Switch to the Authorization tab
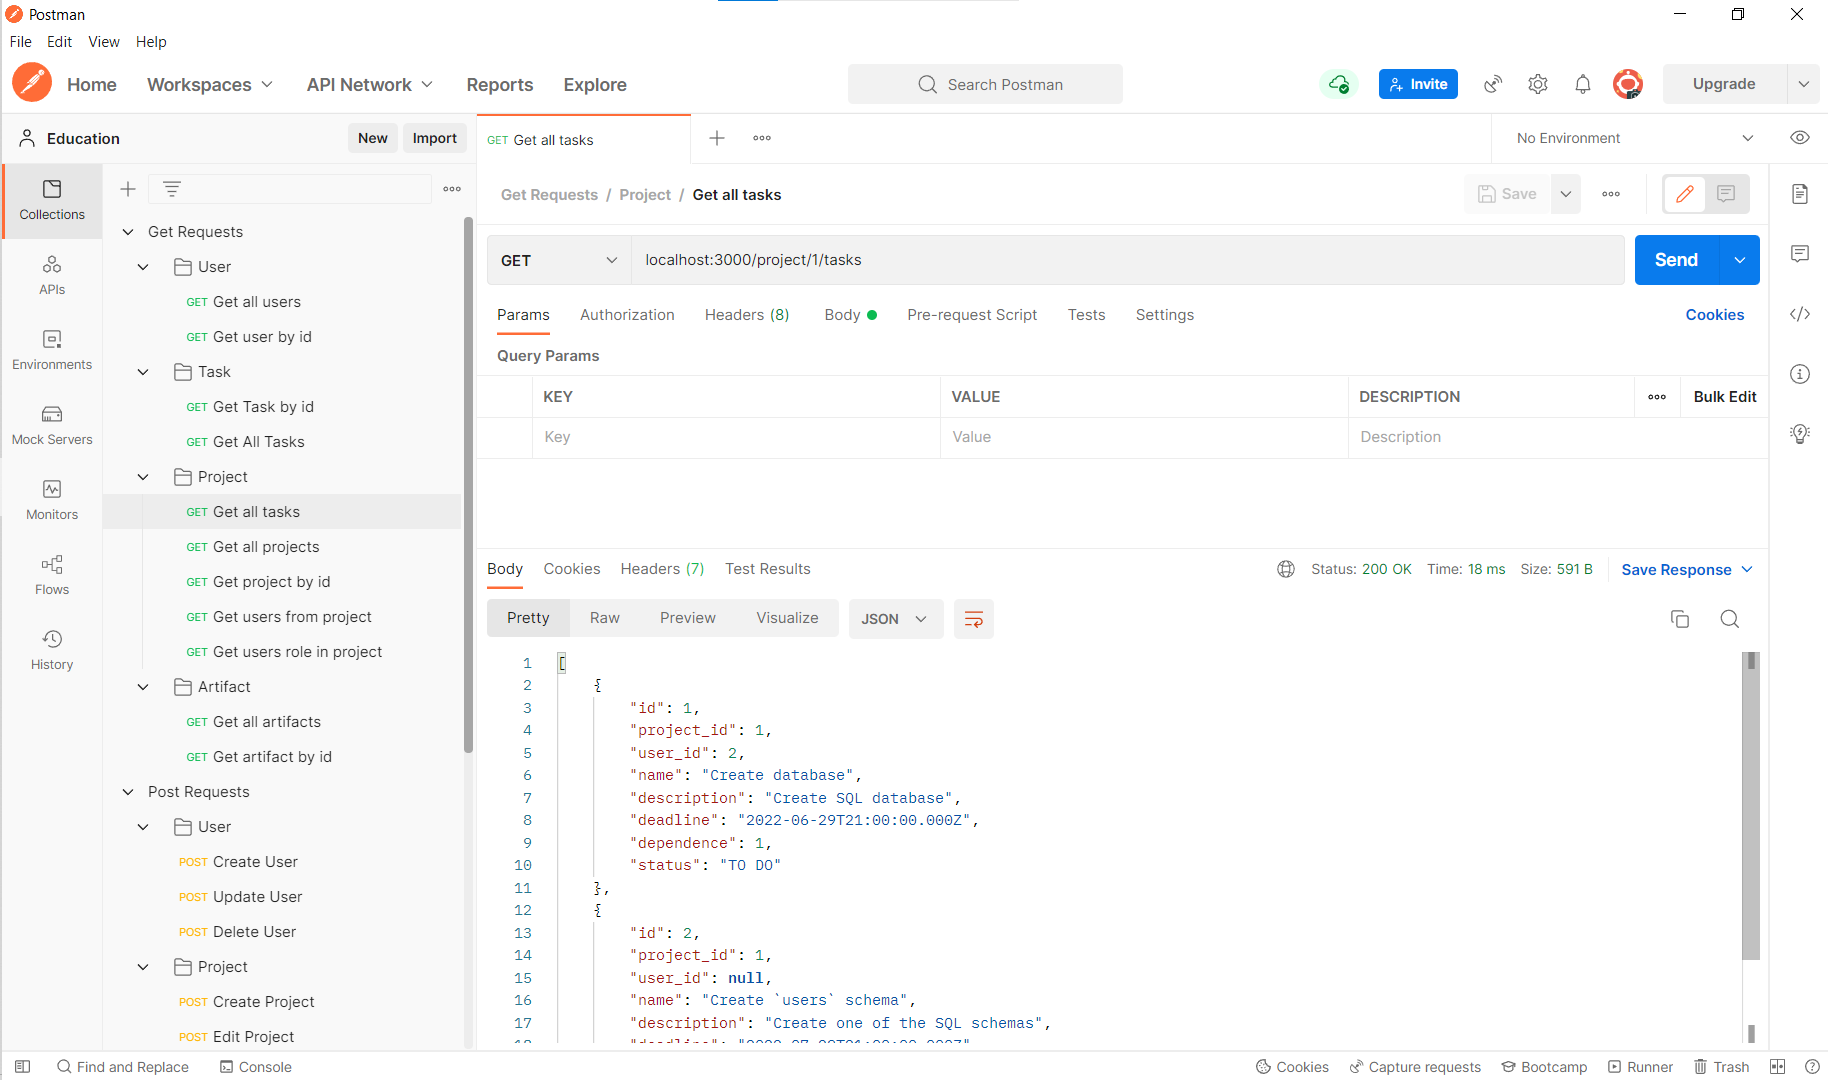The height and width of the screenshot is (1080, 1828). pyautogui.click(x=627, y=315)
